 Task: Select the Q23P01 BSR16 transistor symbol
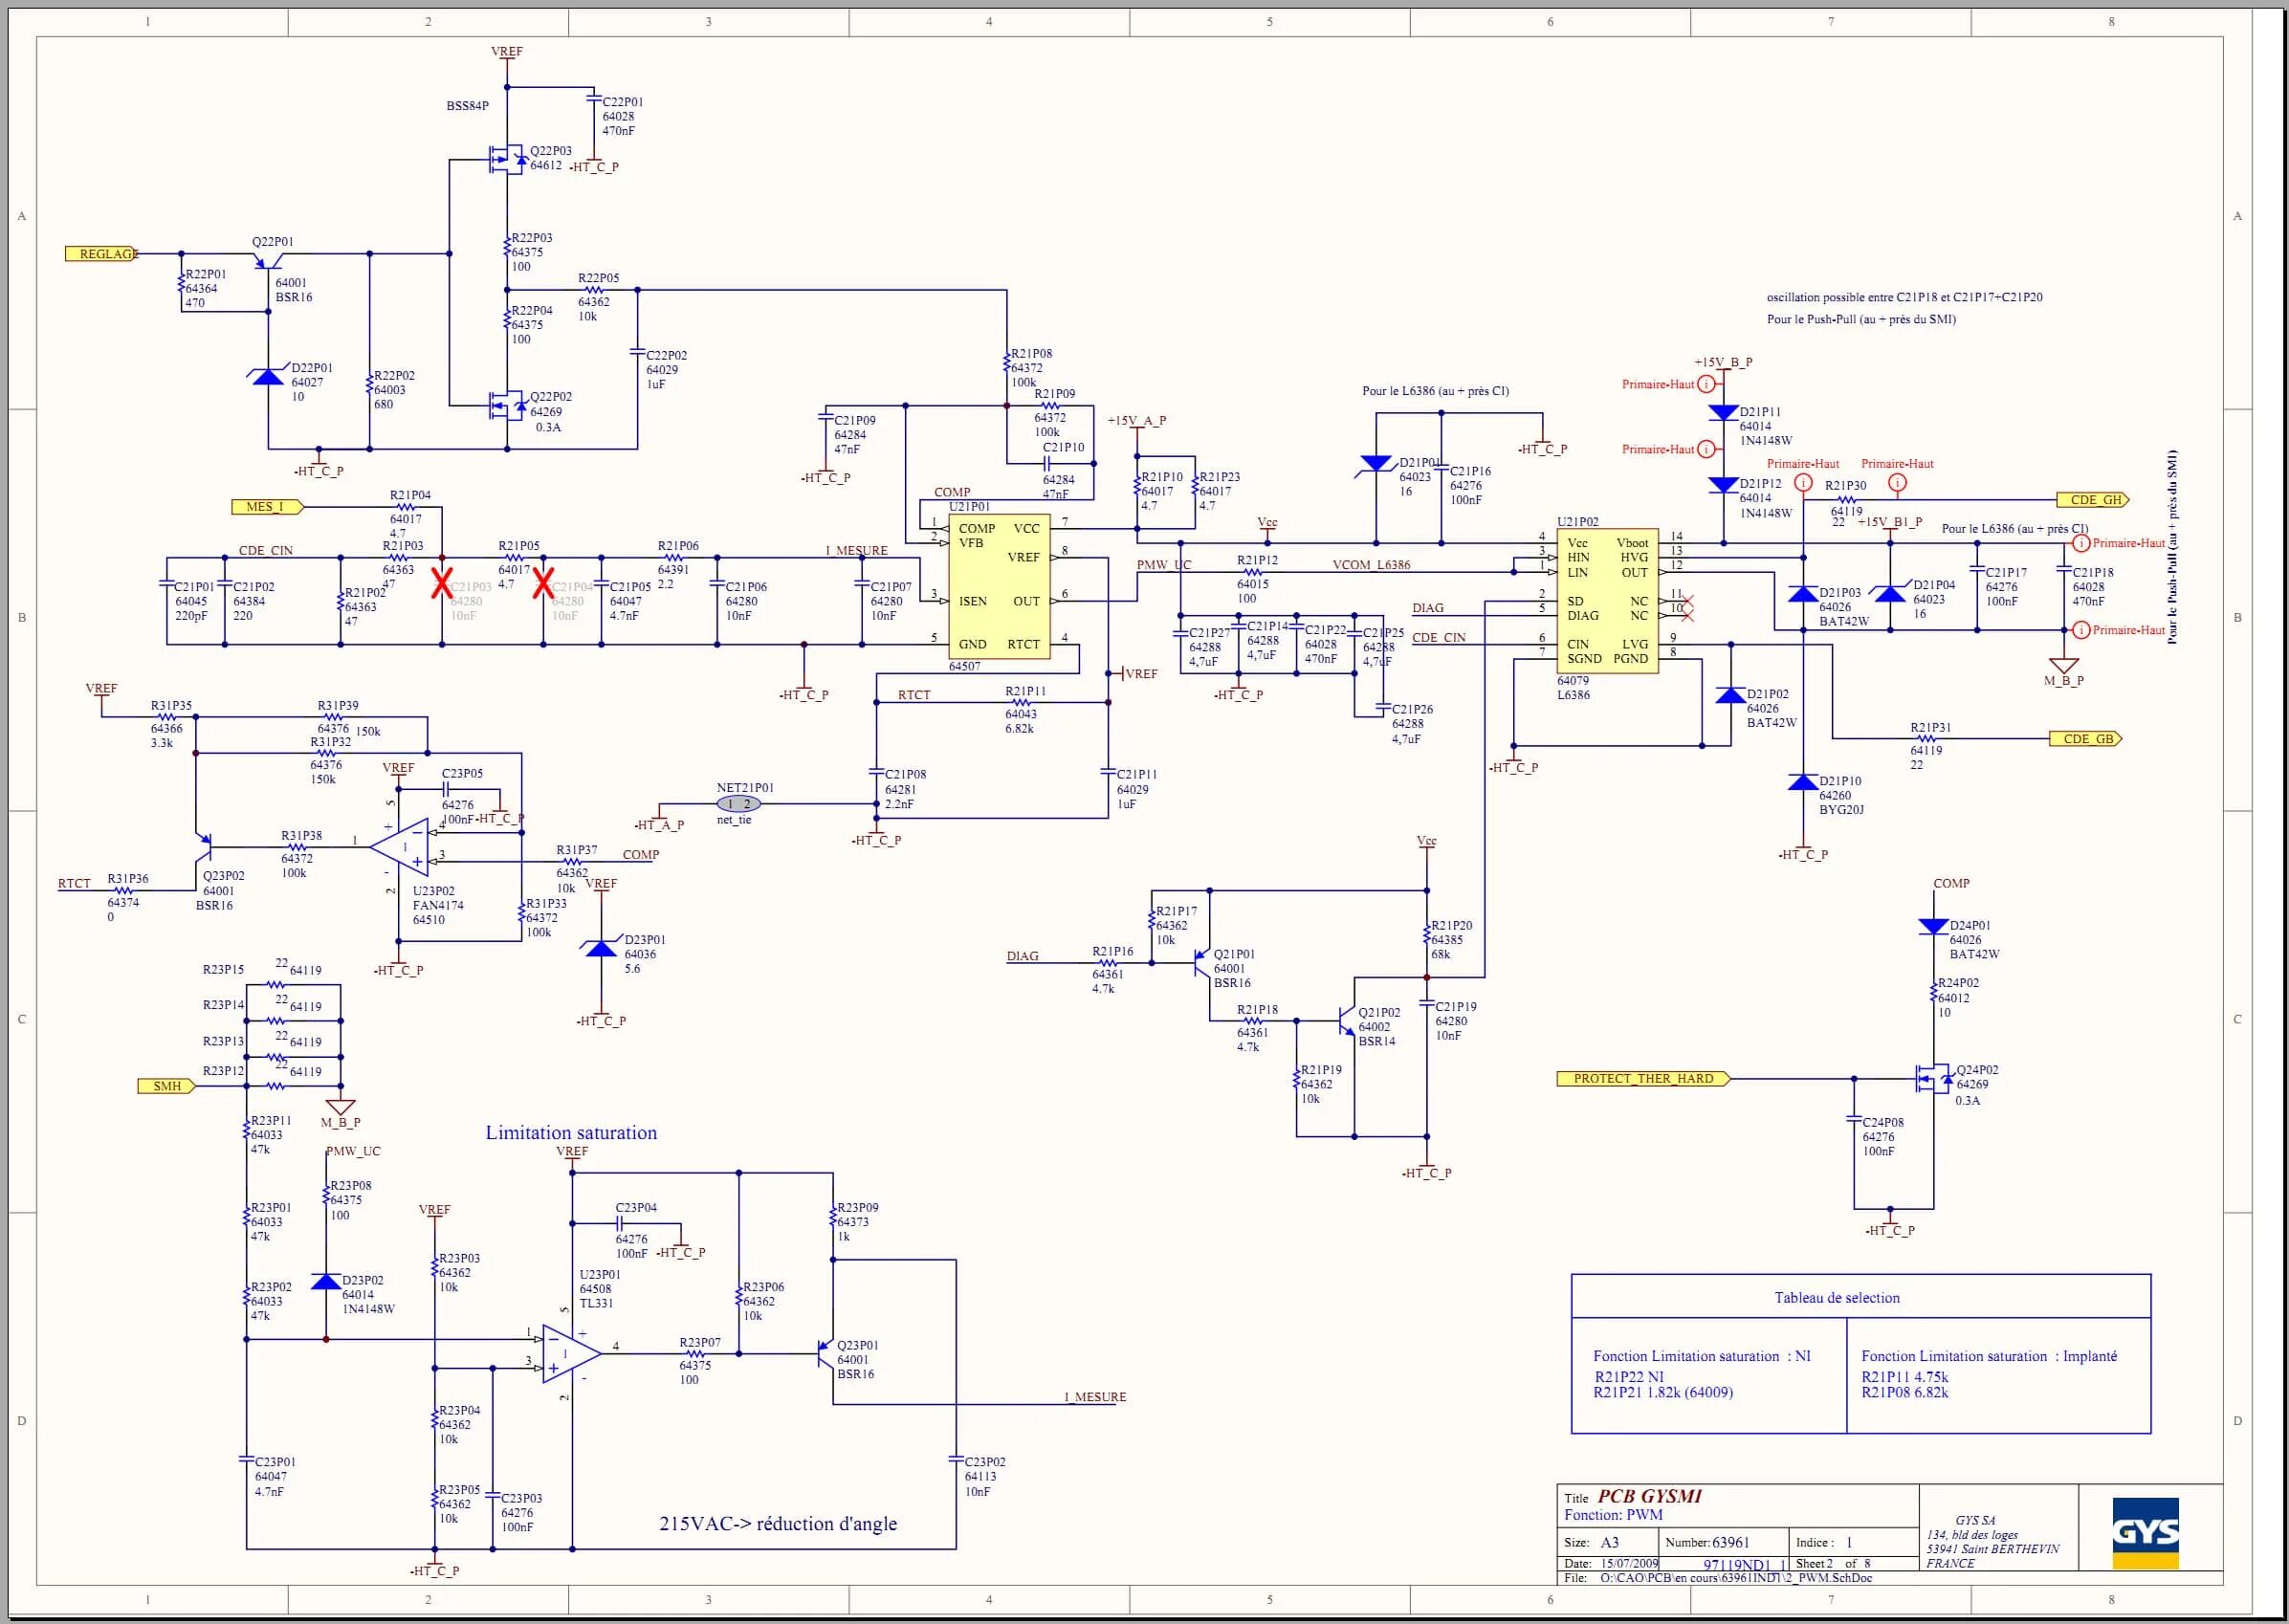[x=826, y=1354]
